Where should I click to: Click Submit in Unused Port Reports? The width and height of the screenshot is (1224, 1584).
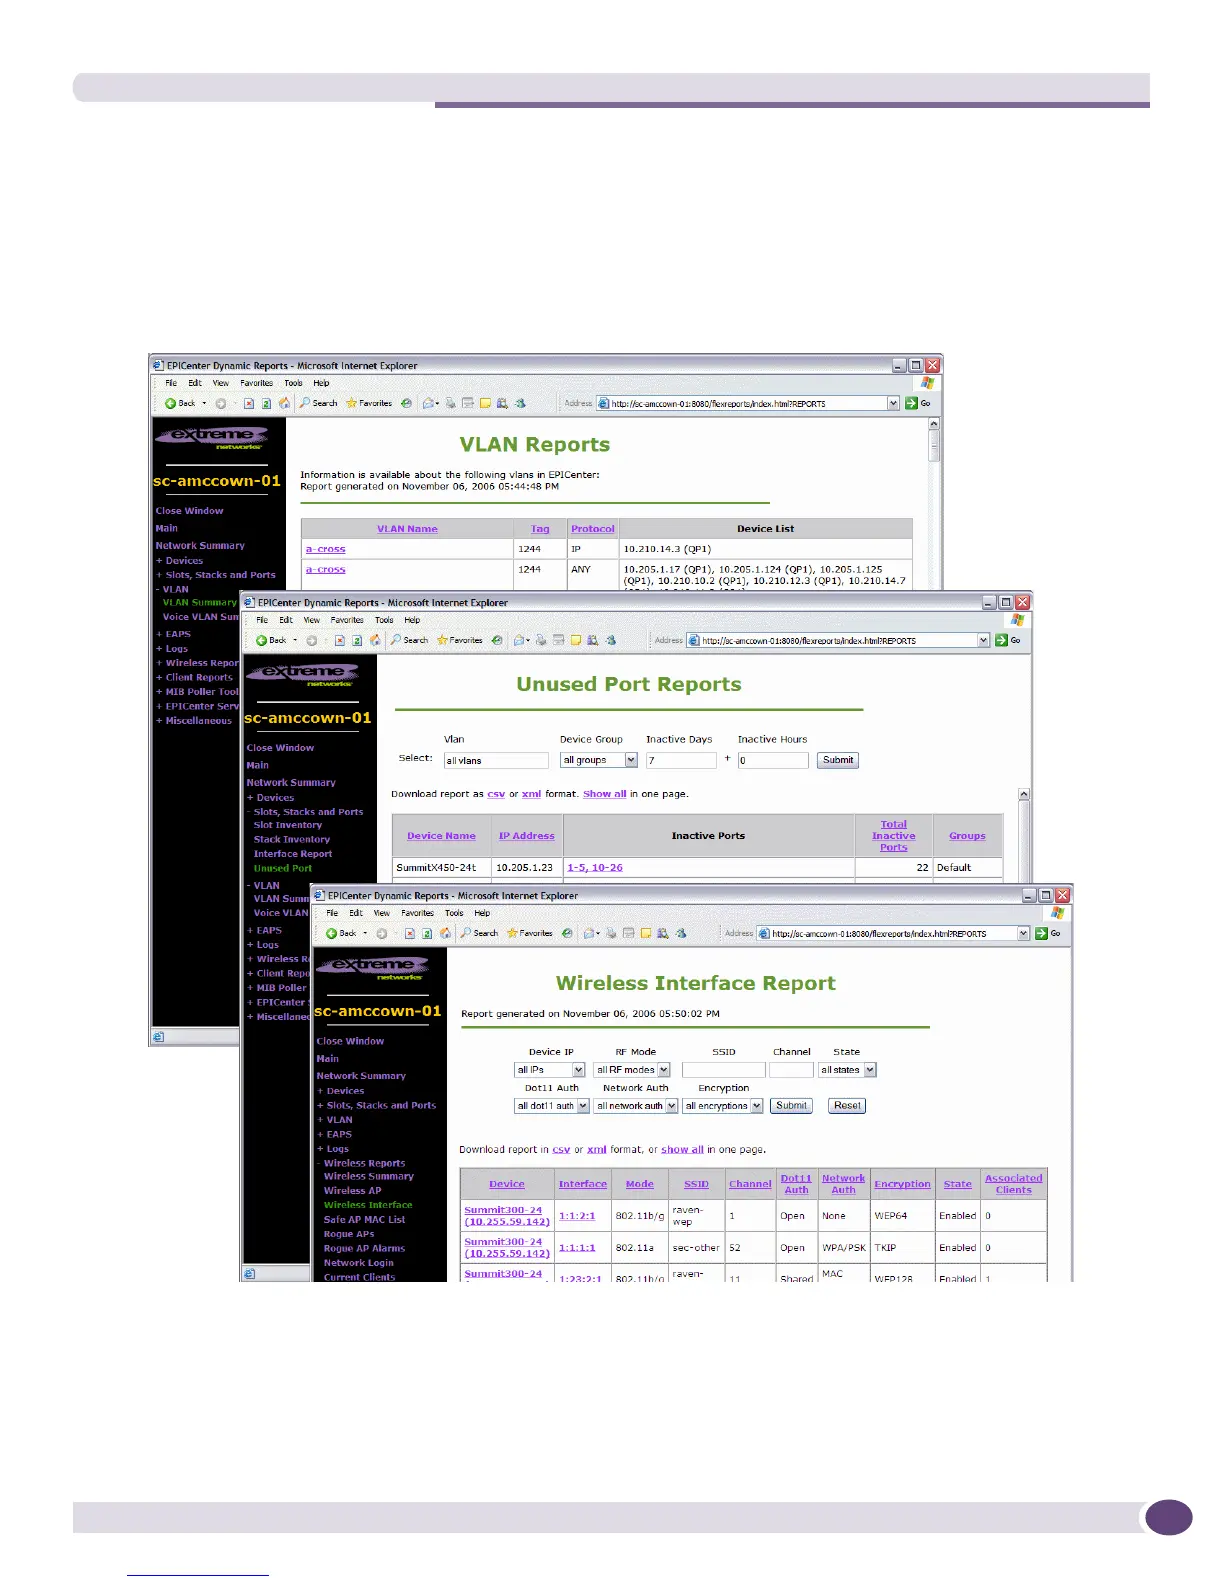click(838, 760)
